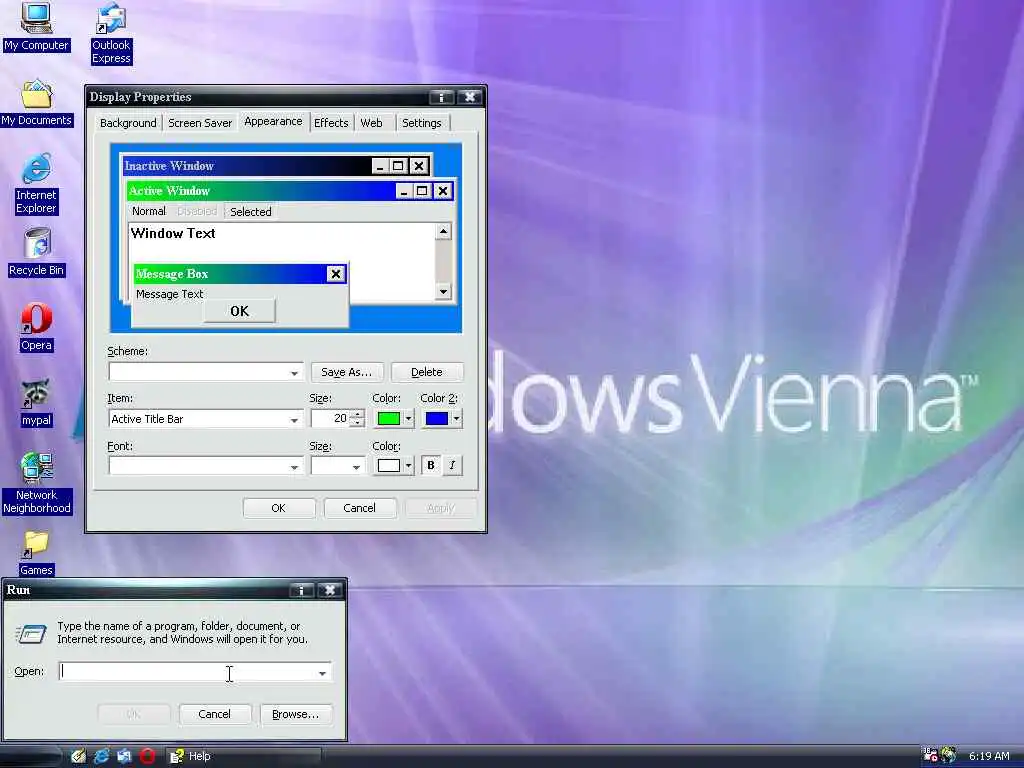The width and height of the screenshot is (1024, 768).
Task: Toggle the Italic font button
Action: pos(452,465)
